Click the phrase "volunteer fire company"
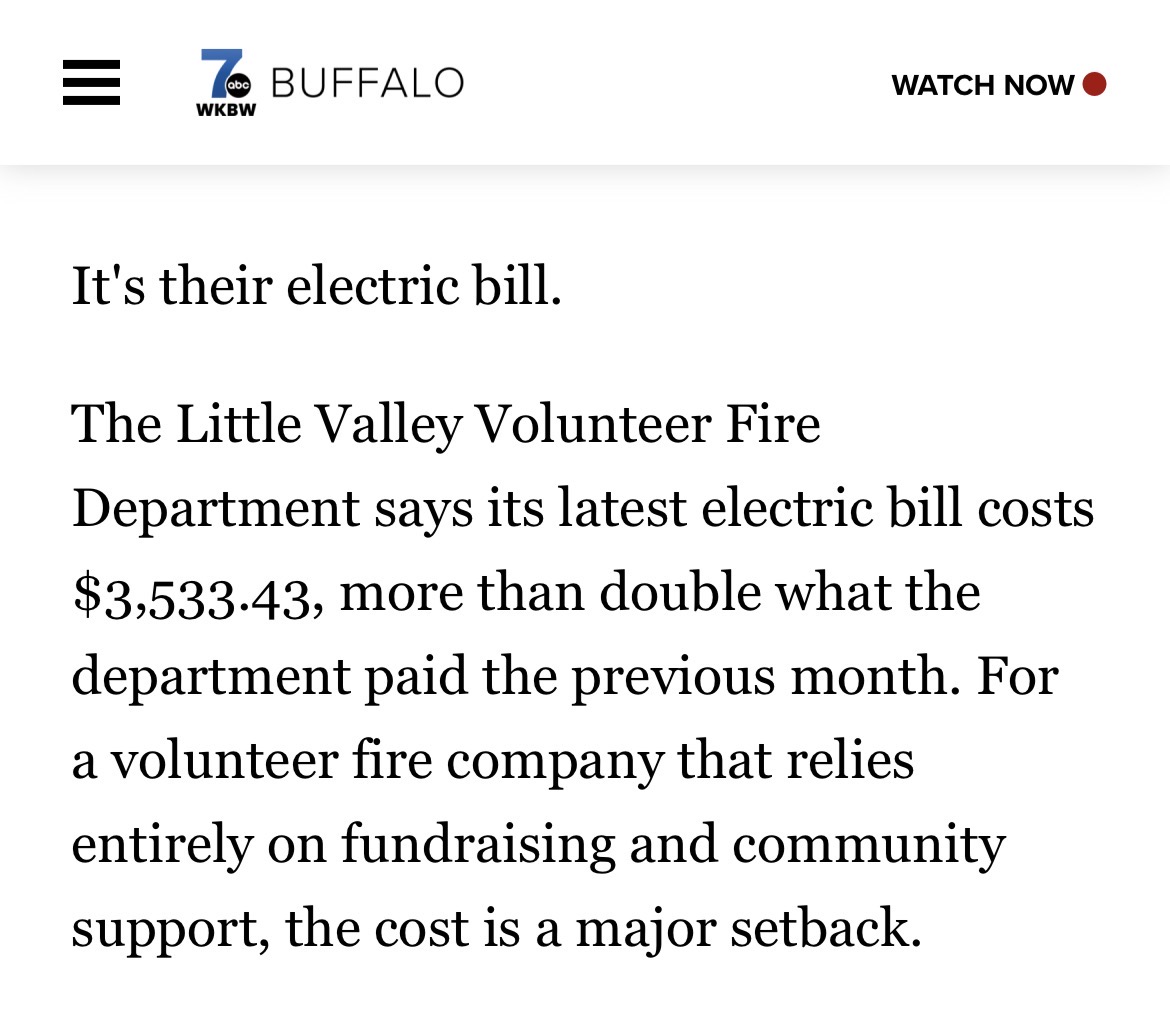The height and width of the screenshot is (1014, 1170). click(386, 760)
